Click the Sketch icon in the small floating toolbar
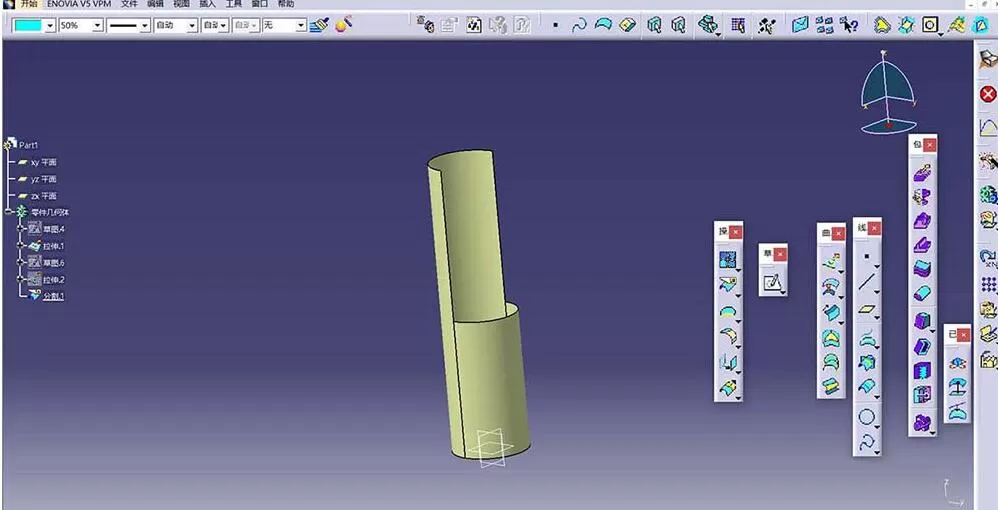 772,282
